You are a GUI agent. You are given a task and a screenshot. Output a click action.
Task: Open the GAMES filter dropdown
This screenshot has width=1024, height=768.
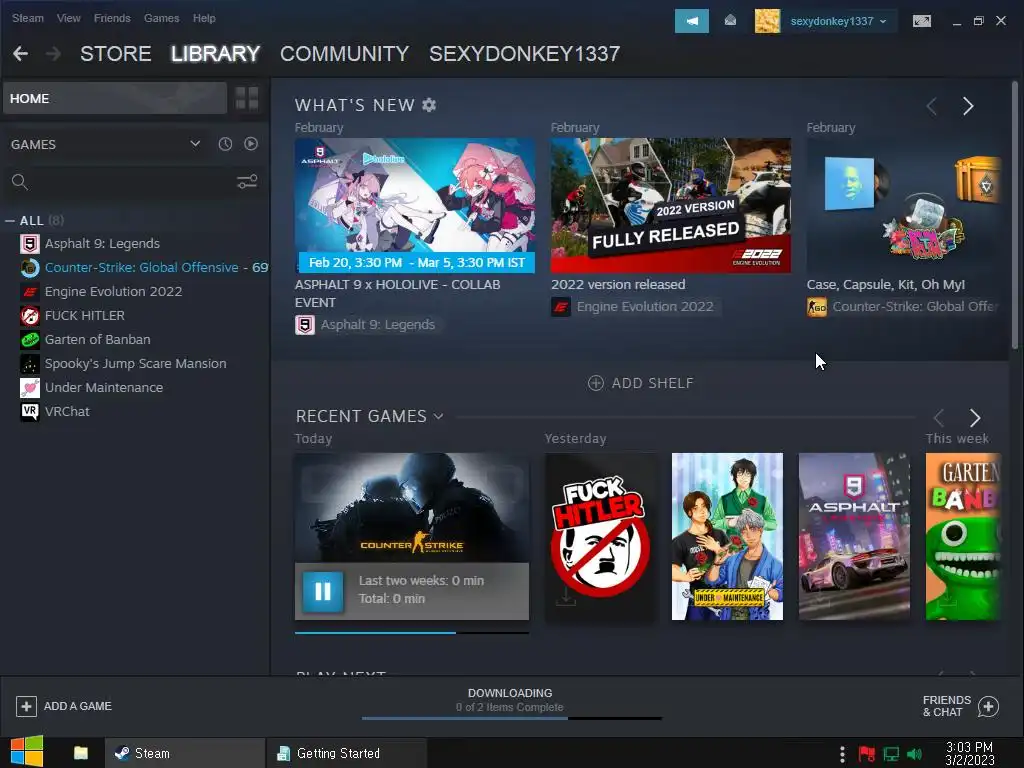pyautogui.click(x=195, y=144)
